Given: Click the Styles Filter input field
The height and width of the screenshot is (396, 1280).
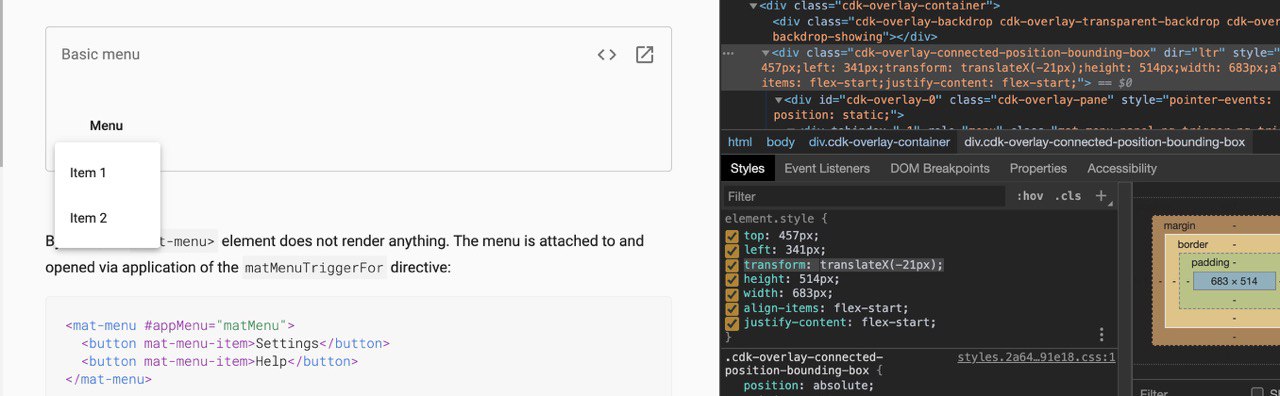Looking at the screenshot, I should 863,196.
